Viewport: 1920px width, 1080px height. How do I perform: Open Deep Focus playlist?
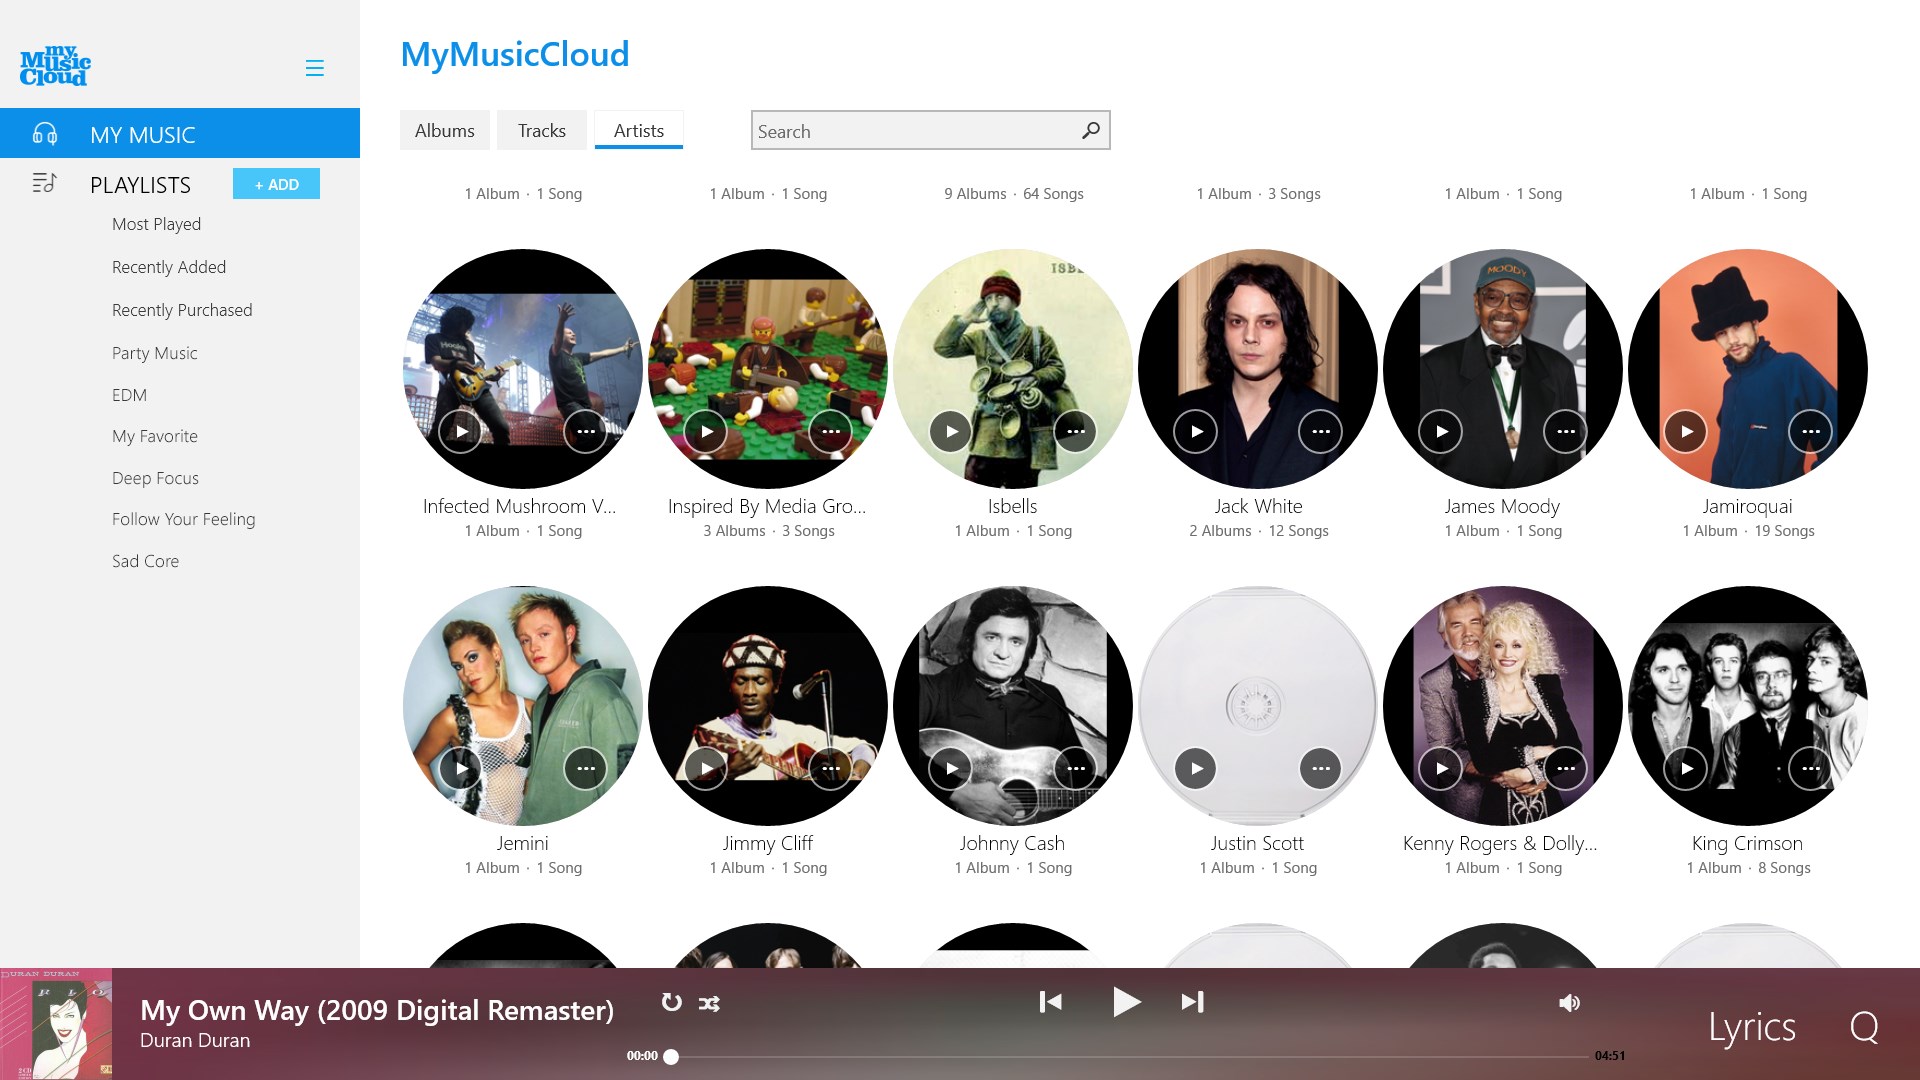155,478
